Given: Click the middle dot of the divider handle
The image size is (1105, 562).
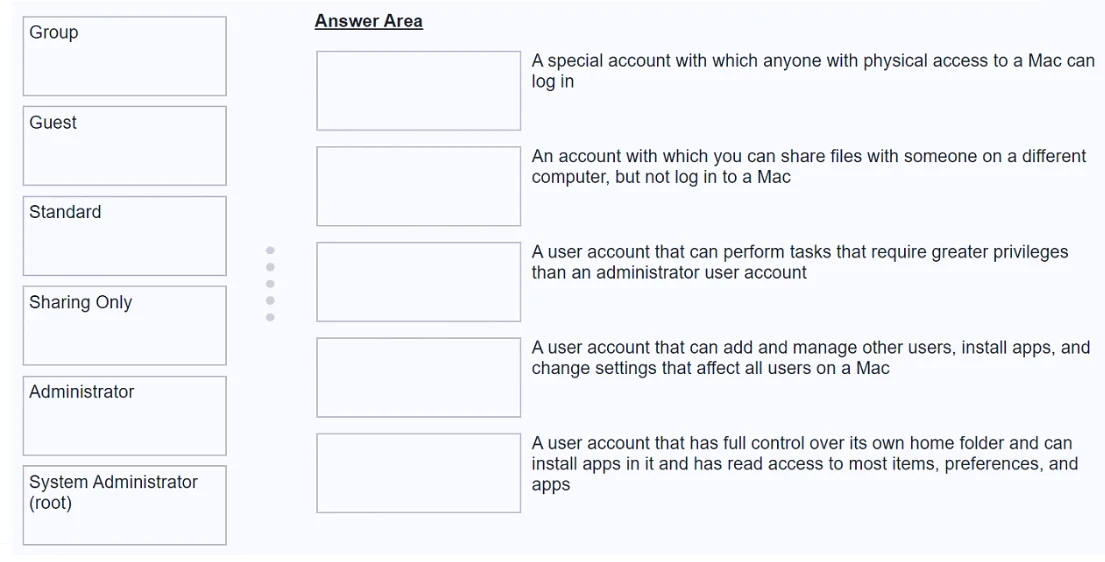Looking at the screenshot, I should 270,284.
